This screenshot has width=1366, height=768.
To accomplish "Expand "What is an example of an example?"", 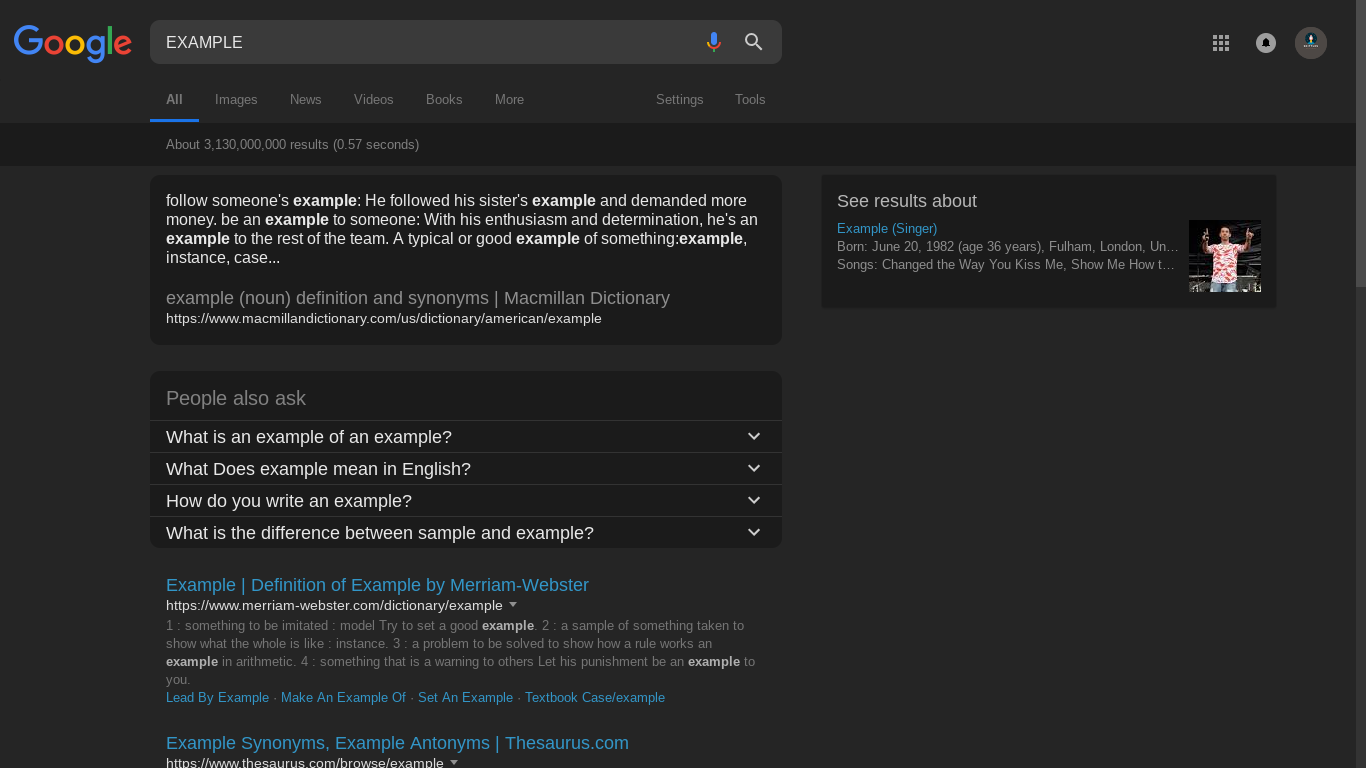I will pyautogui.click(x=466, y=437).
